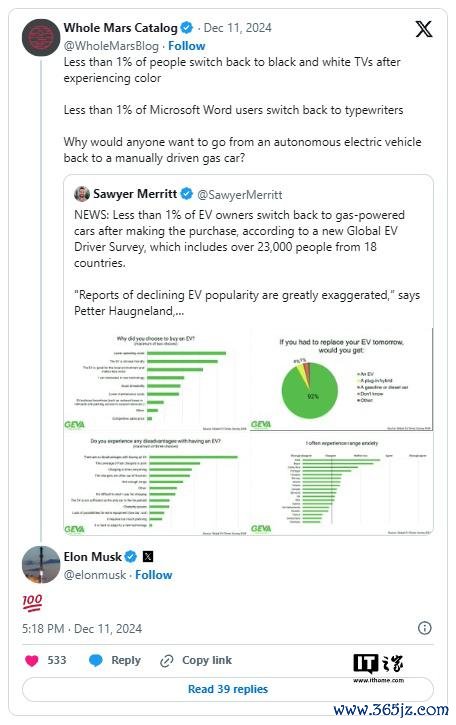The width and height of the screenshot is (456, 725).
Task: Follow @elonmusk
Action: pos(154,575)
